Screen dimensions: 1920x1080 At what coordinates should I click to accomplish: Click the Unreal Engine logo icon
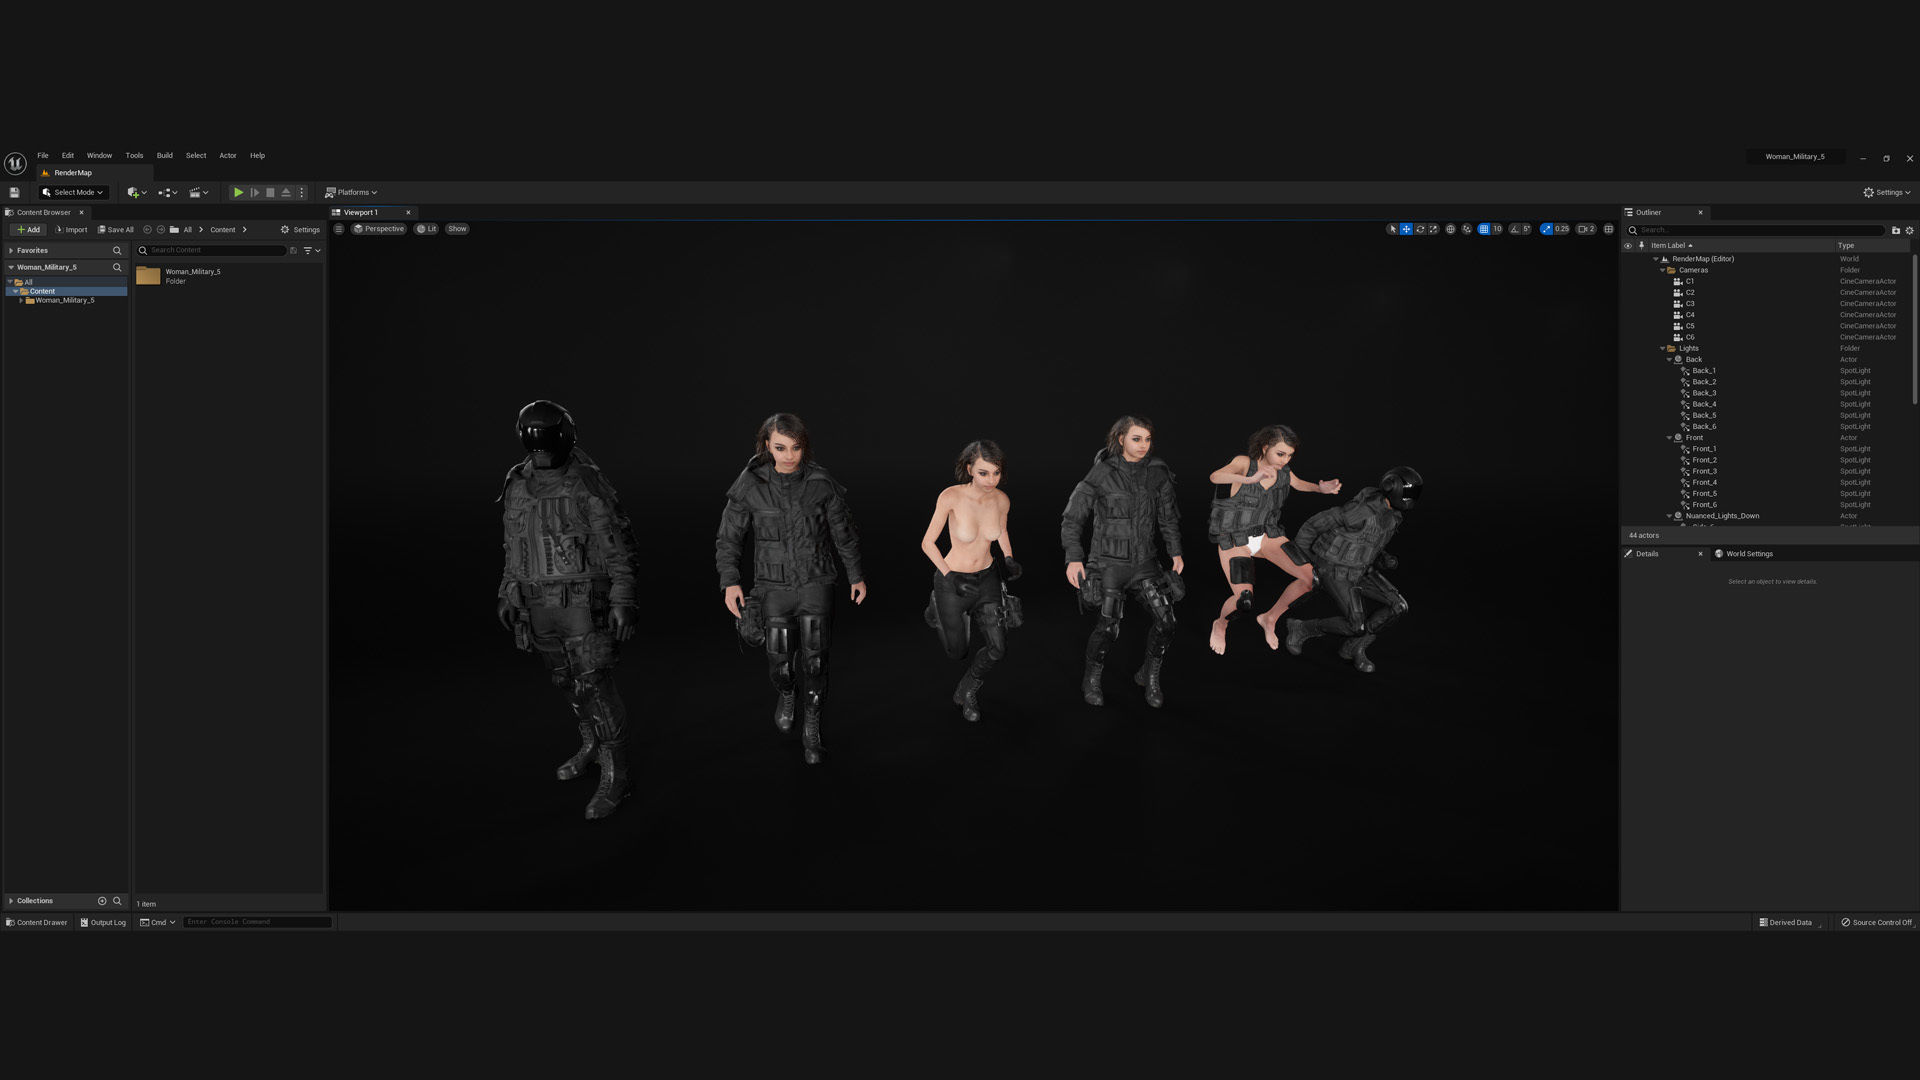[x=15, y=163]
